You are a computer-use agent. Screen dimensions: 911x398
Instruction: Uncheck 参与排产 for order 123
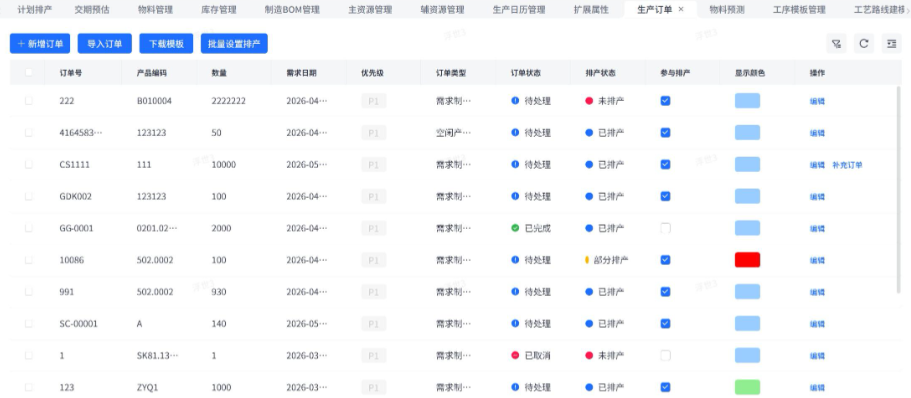coord(665,387)
